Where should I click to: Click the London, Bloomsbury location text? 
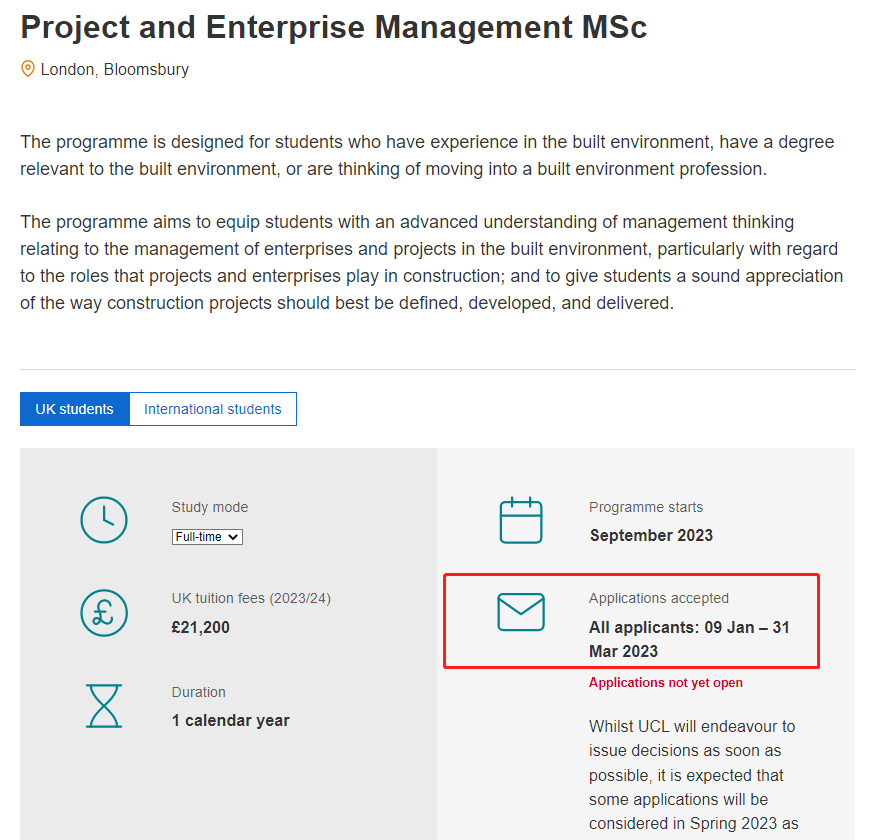115,70
